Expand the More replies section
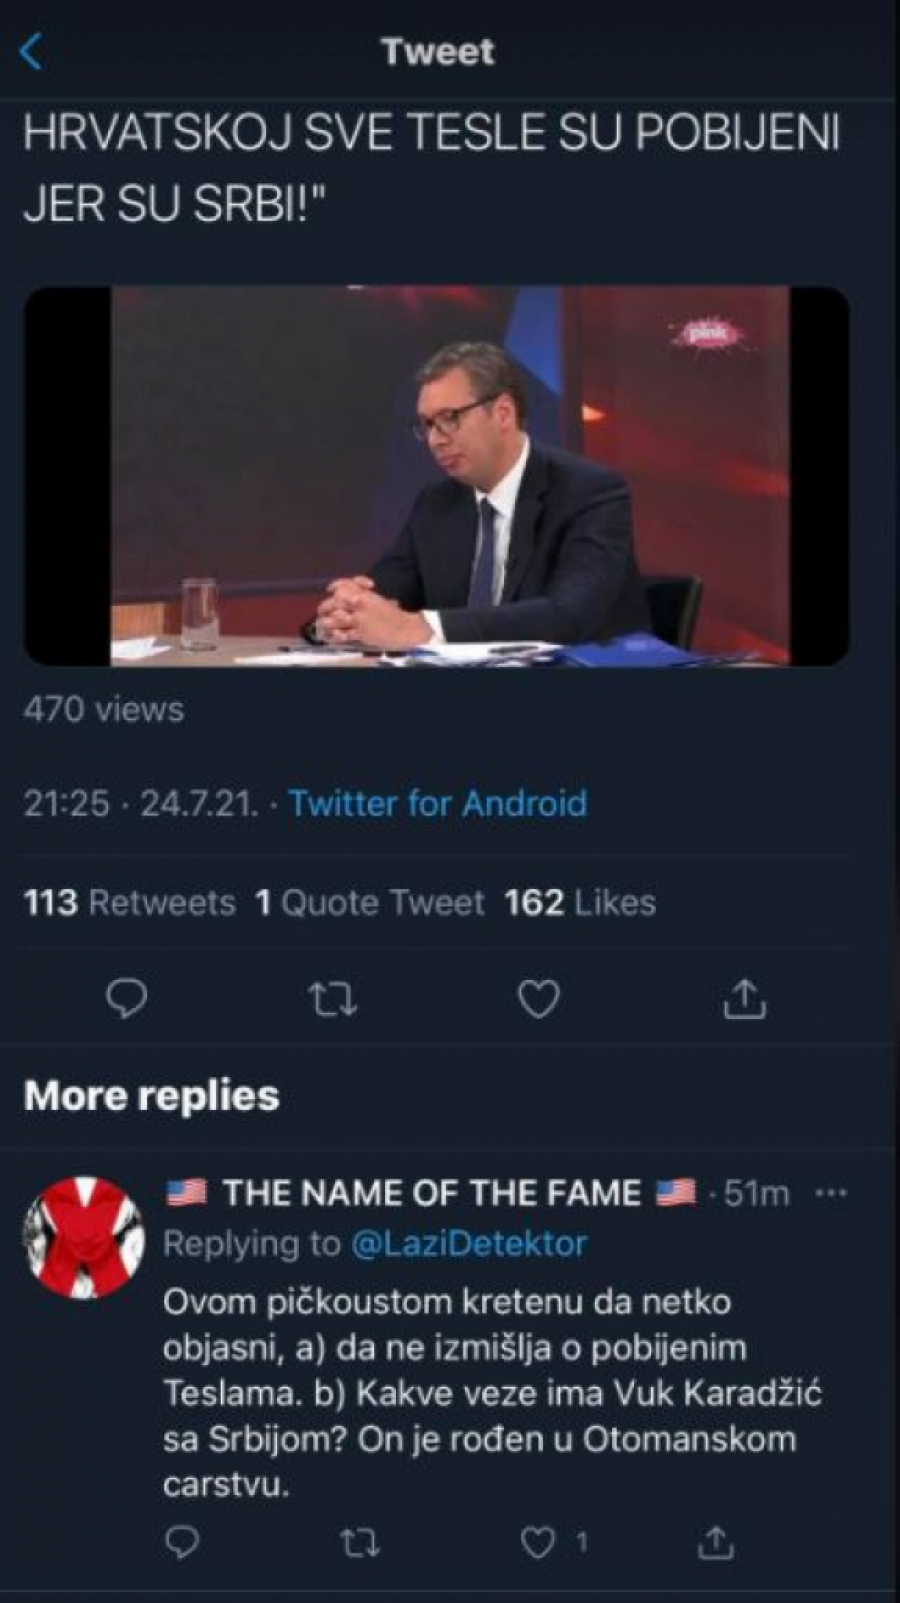Viewport: 900px width, 1603px height. (150, 1095)
